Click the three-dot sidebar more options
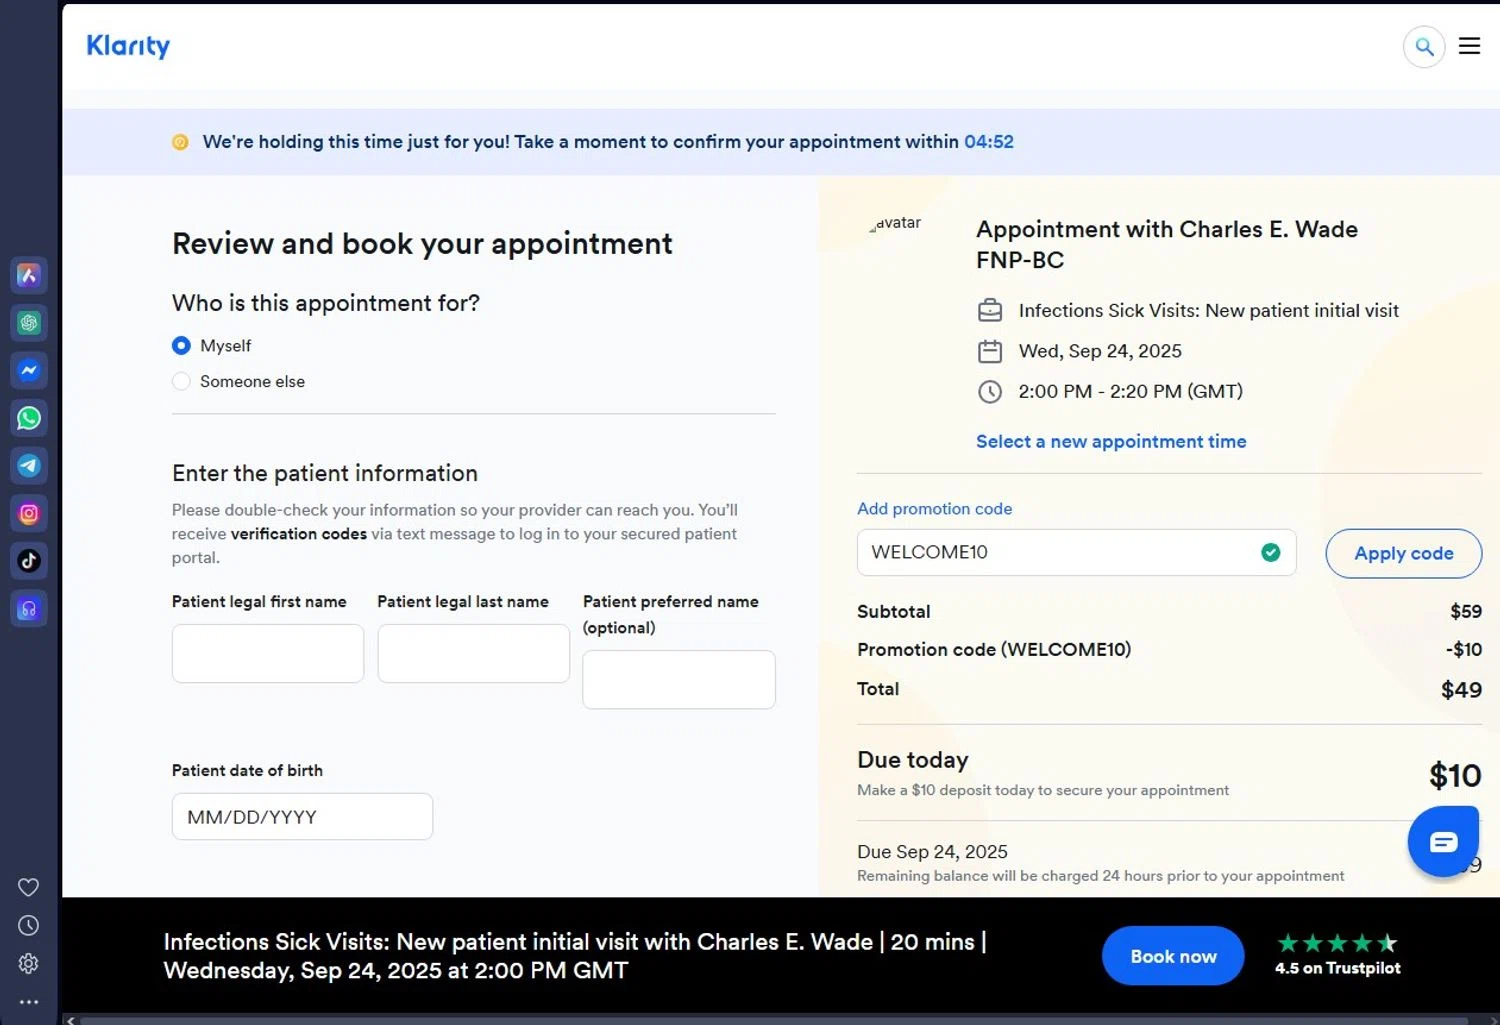1500x1025 pixels. coord(29,1001)
